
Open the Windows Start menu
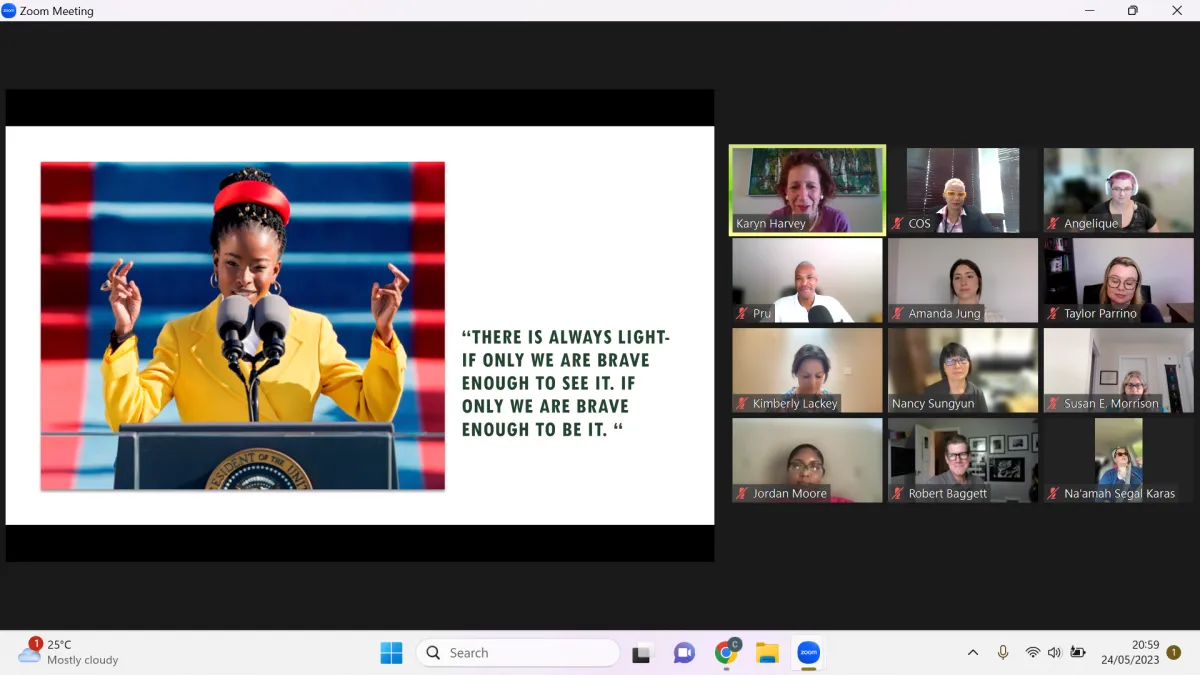(x=391, y=653)
